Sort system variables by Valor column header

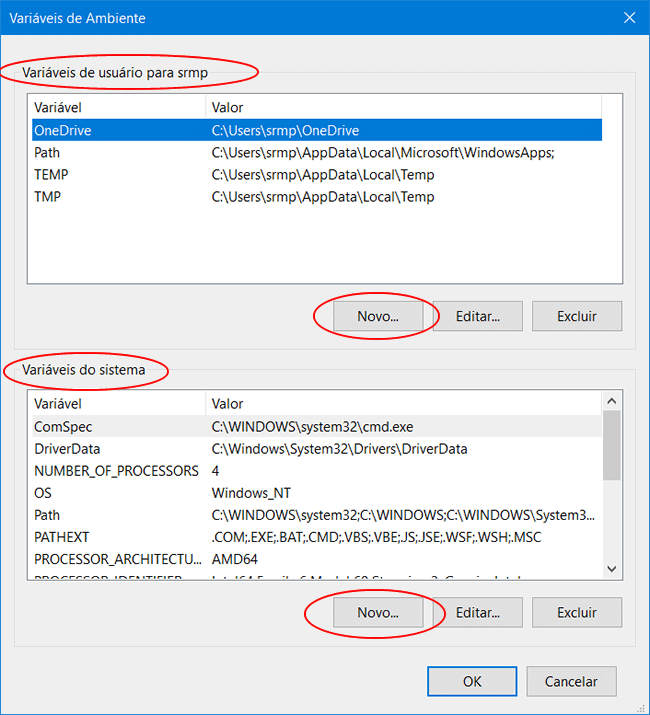400,404
